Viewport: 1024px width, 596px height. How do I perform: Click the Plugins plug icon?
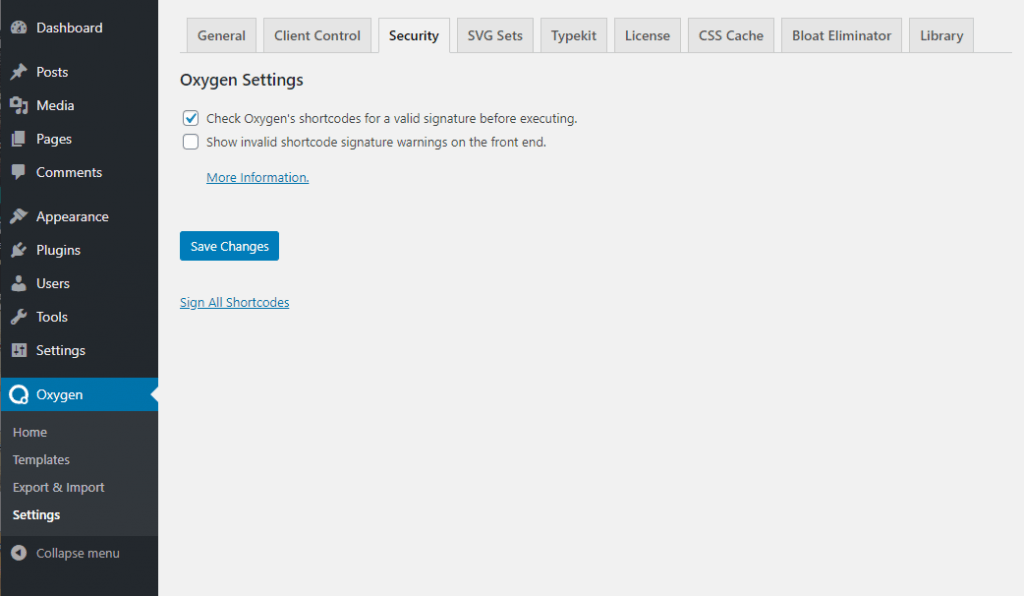tap(18, 250)
